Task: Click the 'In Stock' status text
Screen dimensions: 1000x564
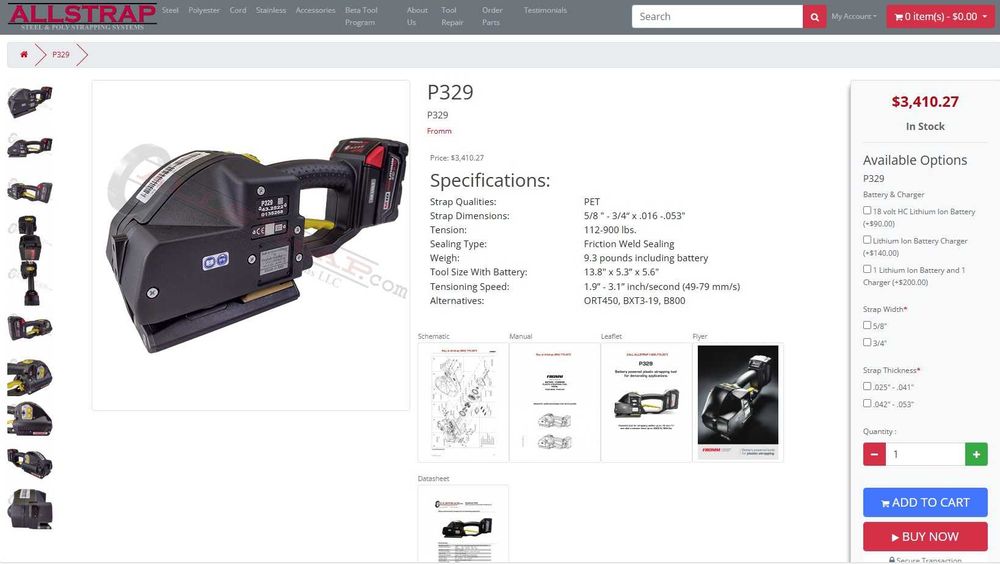Action: pos(925,126)
